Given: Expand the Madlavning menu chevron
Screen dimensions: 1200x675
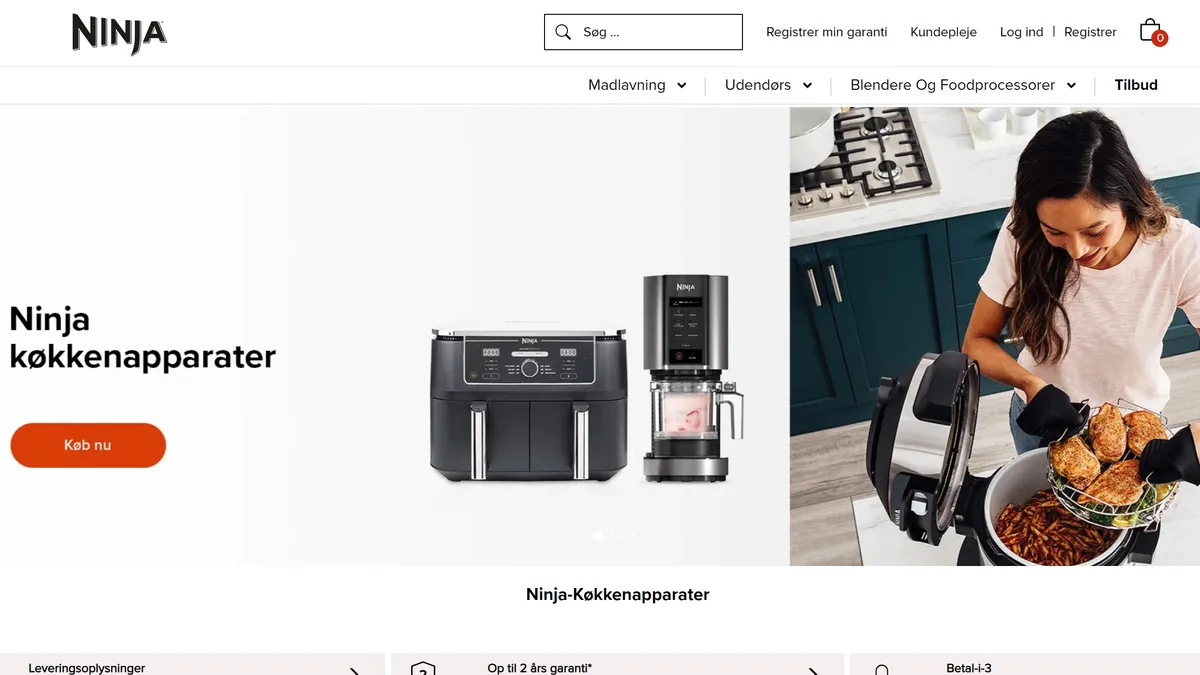Looking at the screenshot, I should pos(681,86).
